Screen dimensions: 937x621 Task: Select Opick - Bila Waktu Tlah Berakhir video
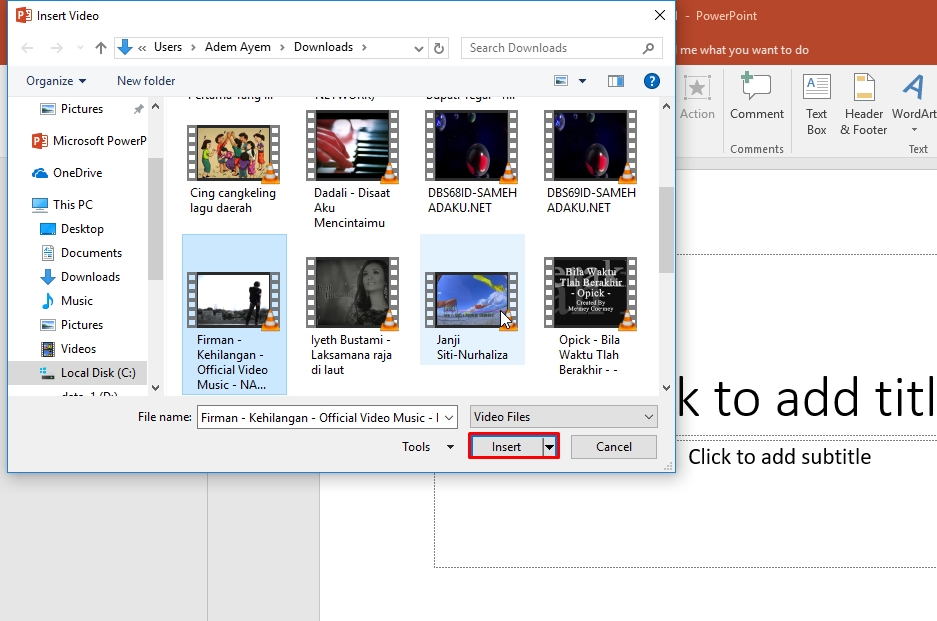[591, 316]
